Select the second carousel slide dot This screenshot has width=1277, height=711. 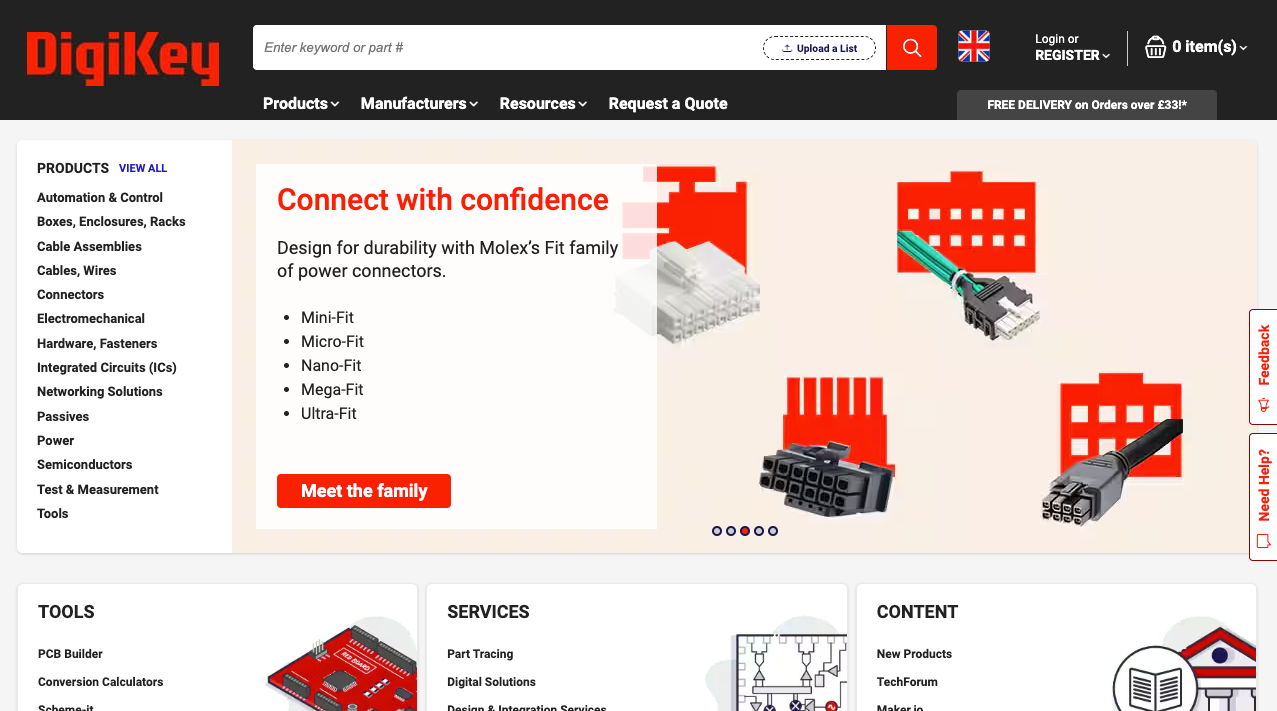click(731, 531)
